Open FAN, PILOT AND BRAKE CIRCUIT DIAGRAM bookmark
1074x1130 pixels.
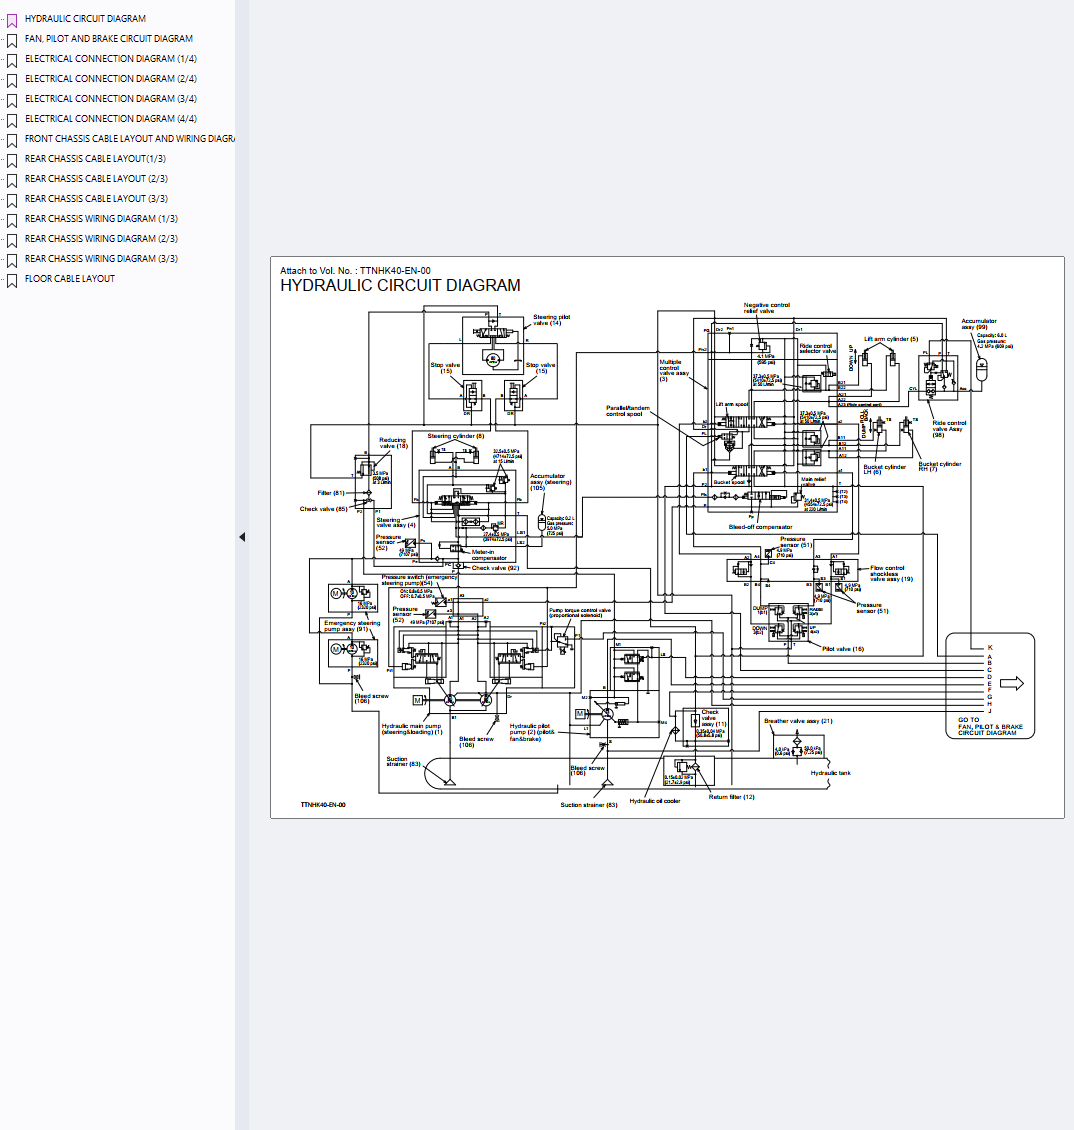109,39
